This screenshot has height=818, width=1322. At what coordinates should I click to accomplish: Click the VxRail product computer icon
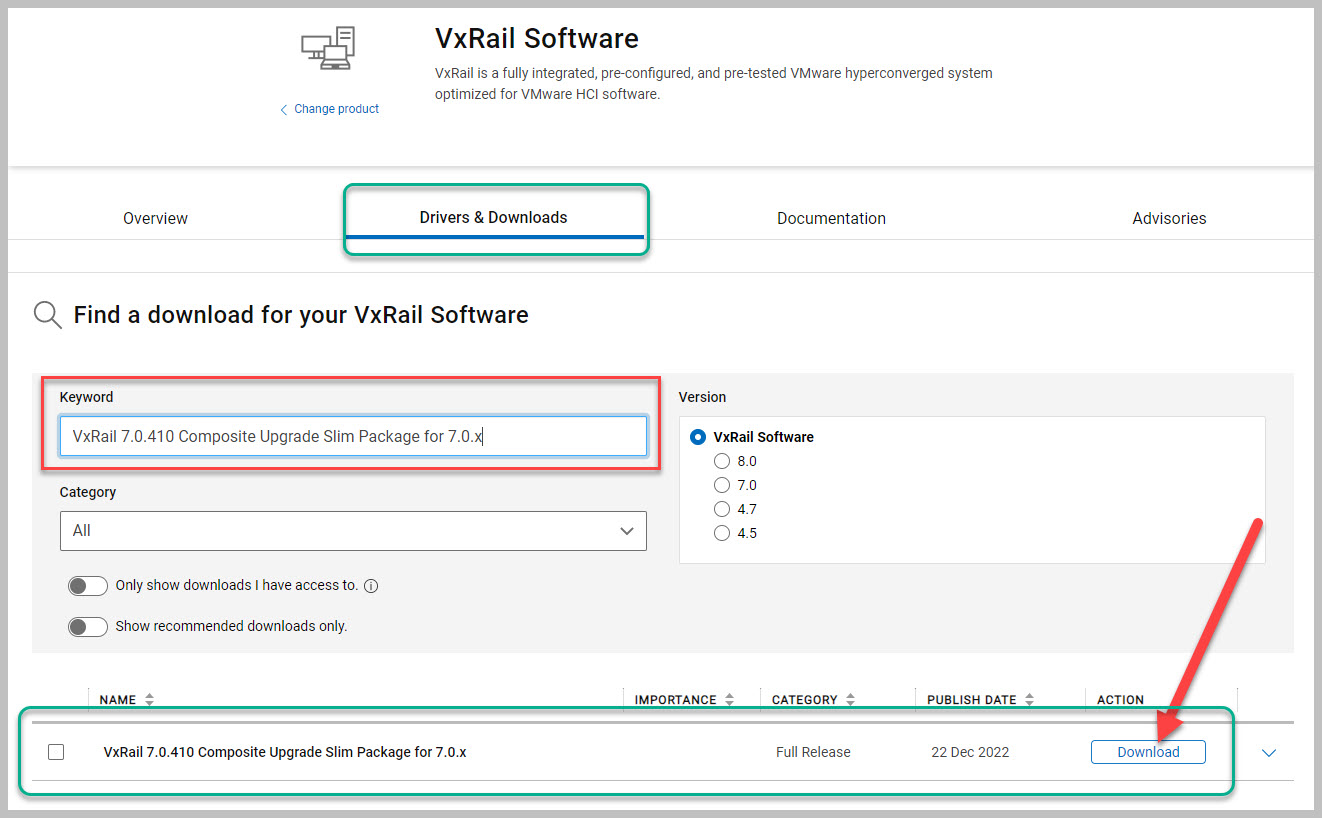(328, 49)
